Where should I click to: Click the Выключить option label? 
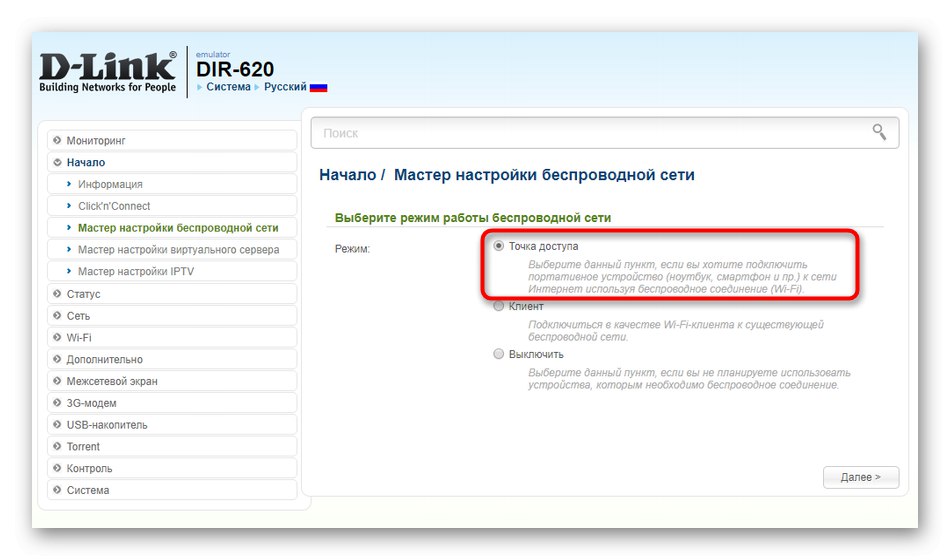(x=536, y=354)
